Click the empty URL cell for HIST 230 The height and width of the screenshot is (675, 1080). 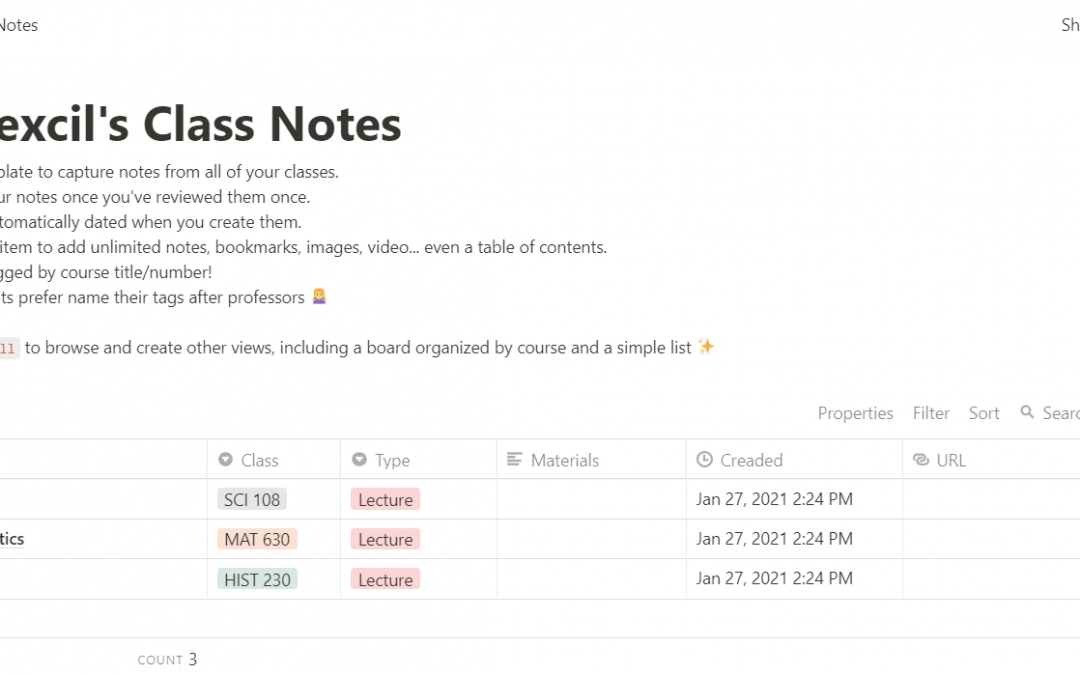point(990,579)
